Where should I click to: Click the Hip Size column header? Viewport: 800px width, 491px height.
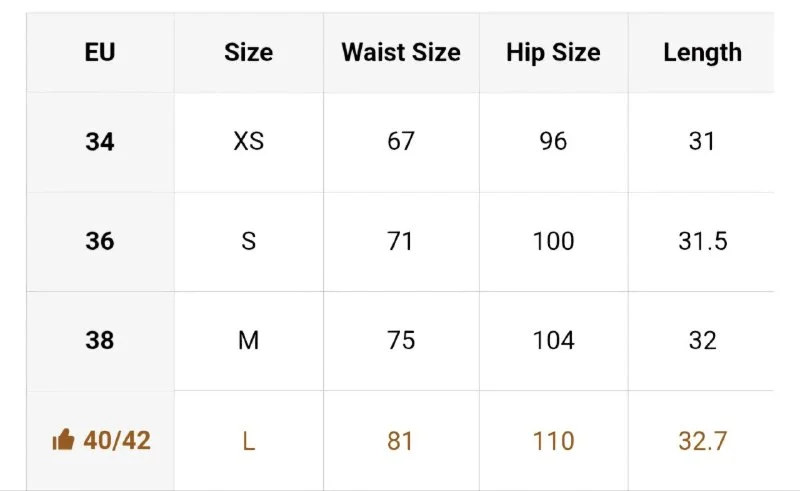(554, 52)
